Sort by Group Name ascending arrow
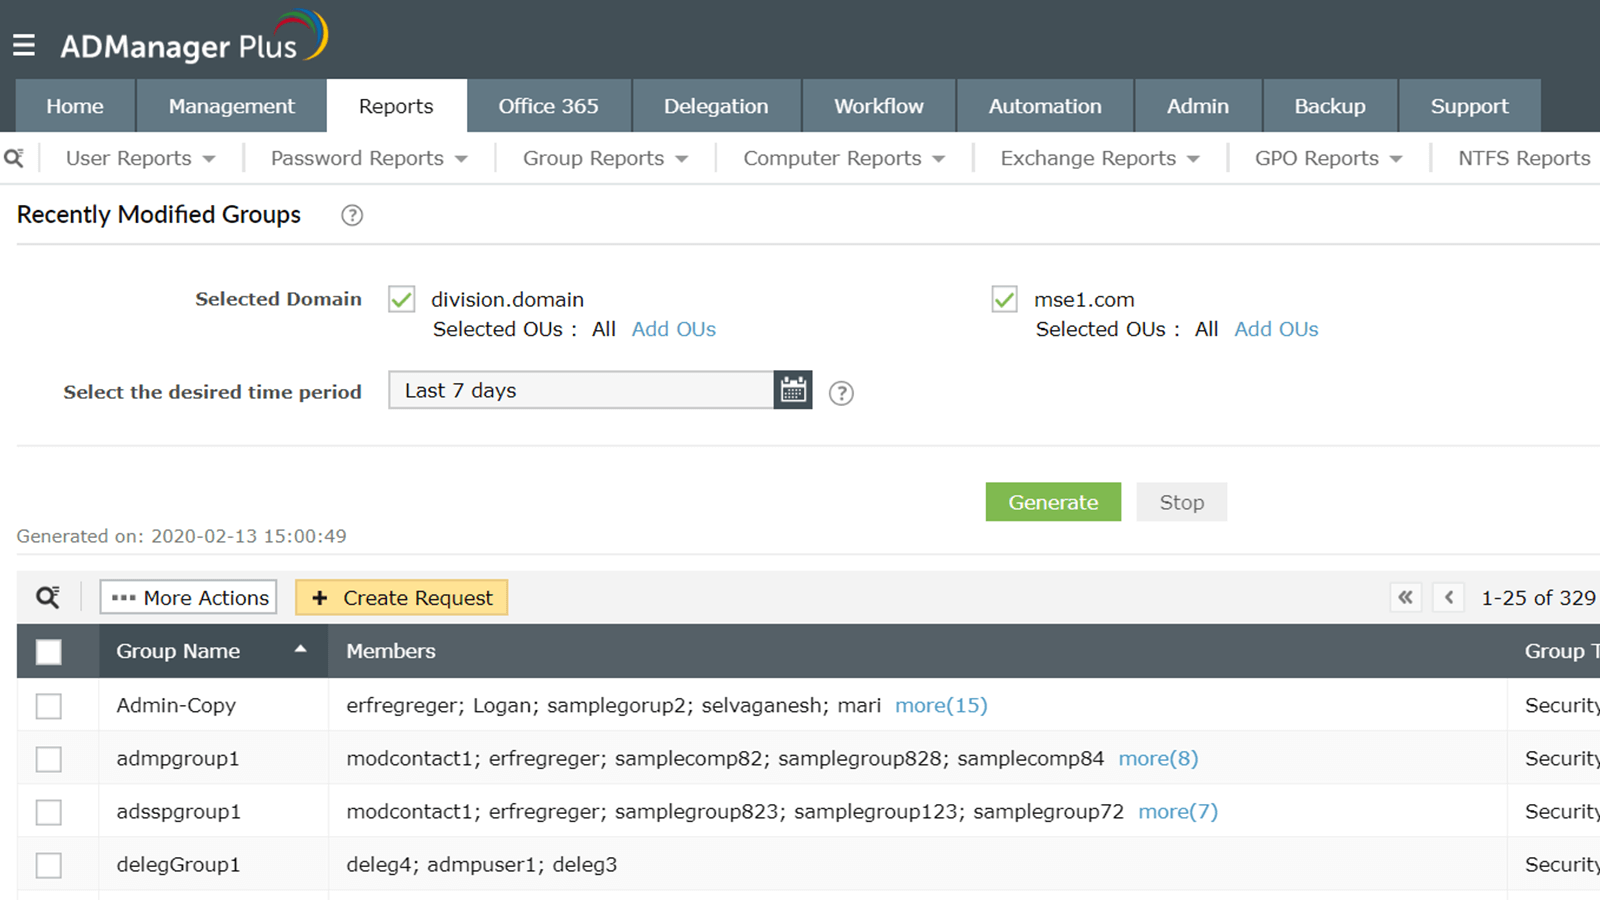 pos(300,649)
